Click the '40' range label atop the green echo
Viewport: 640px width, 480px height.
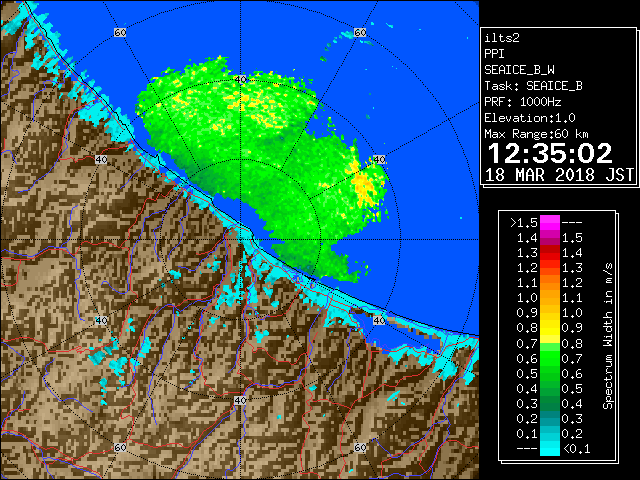pyautogui.click(x=240, y=79)
